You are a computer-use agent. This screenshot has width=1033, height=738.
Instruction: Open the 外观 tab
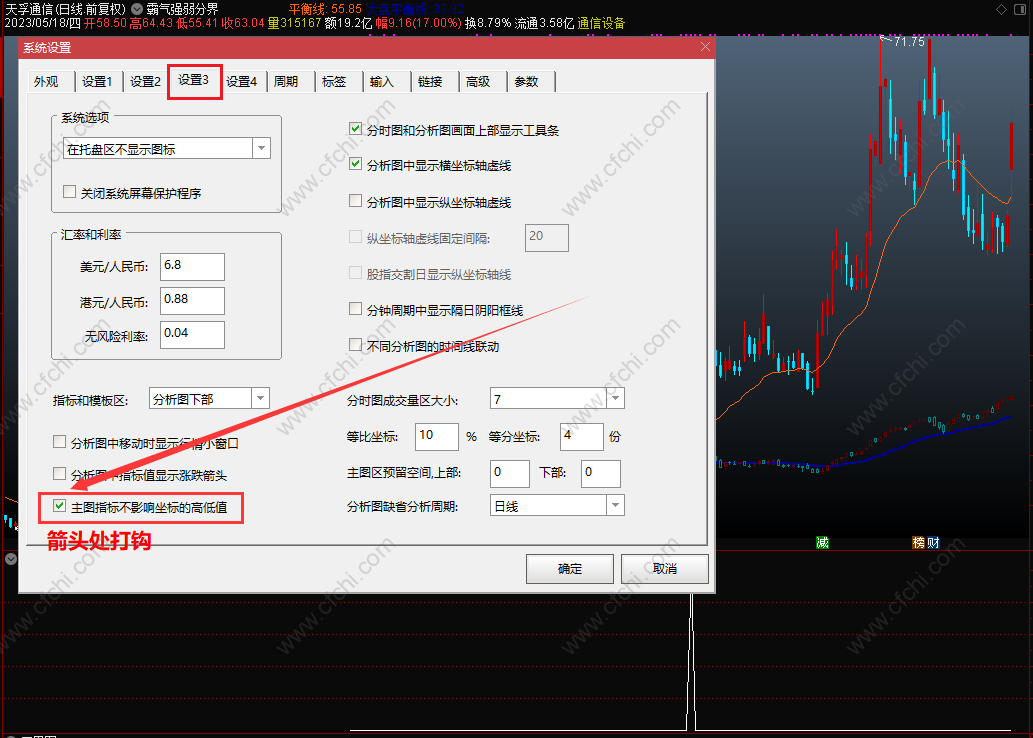coord(46,82)
